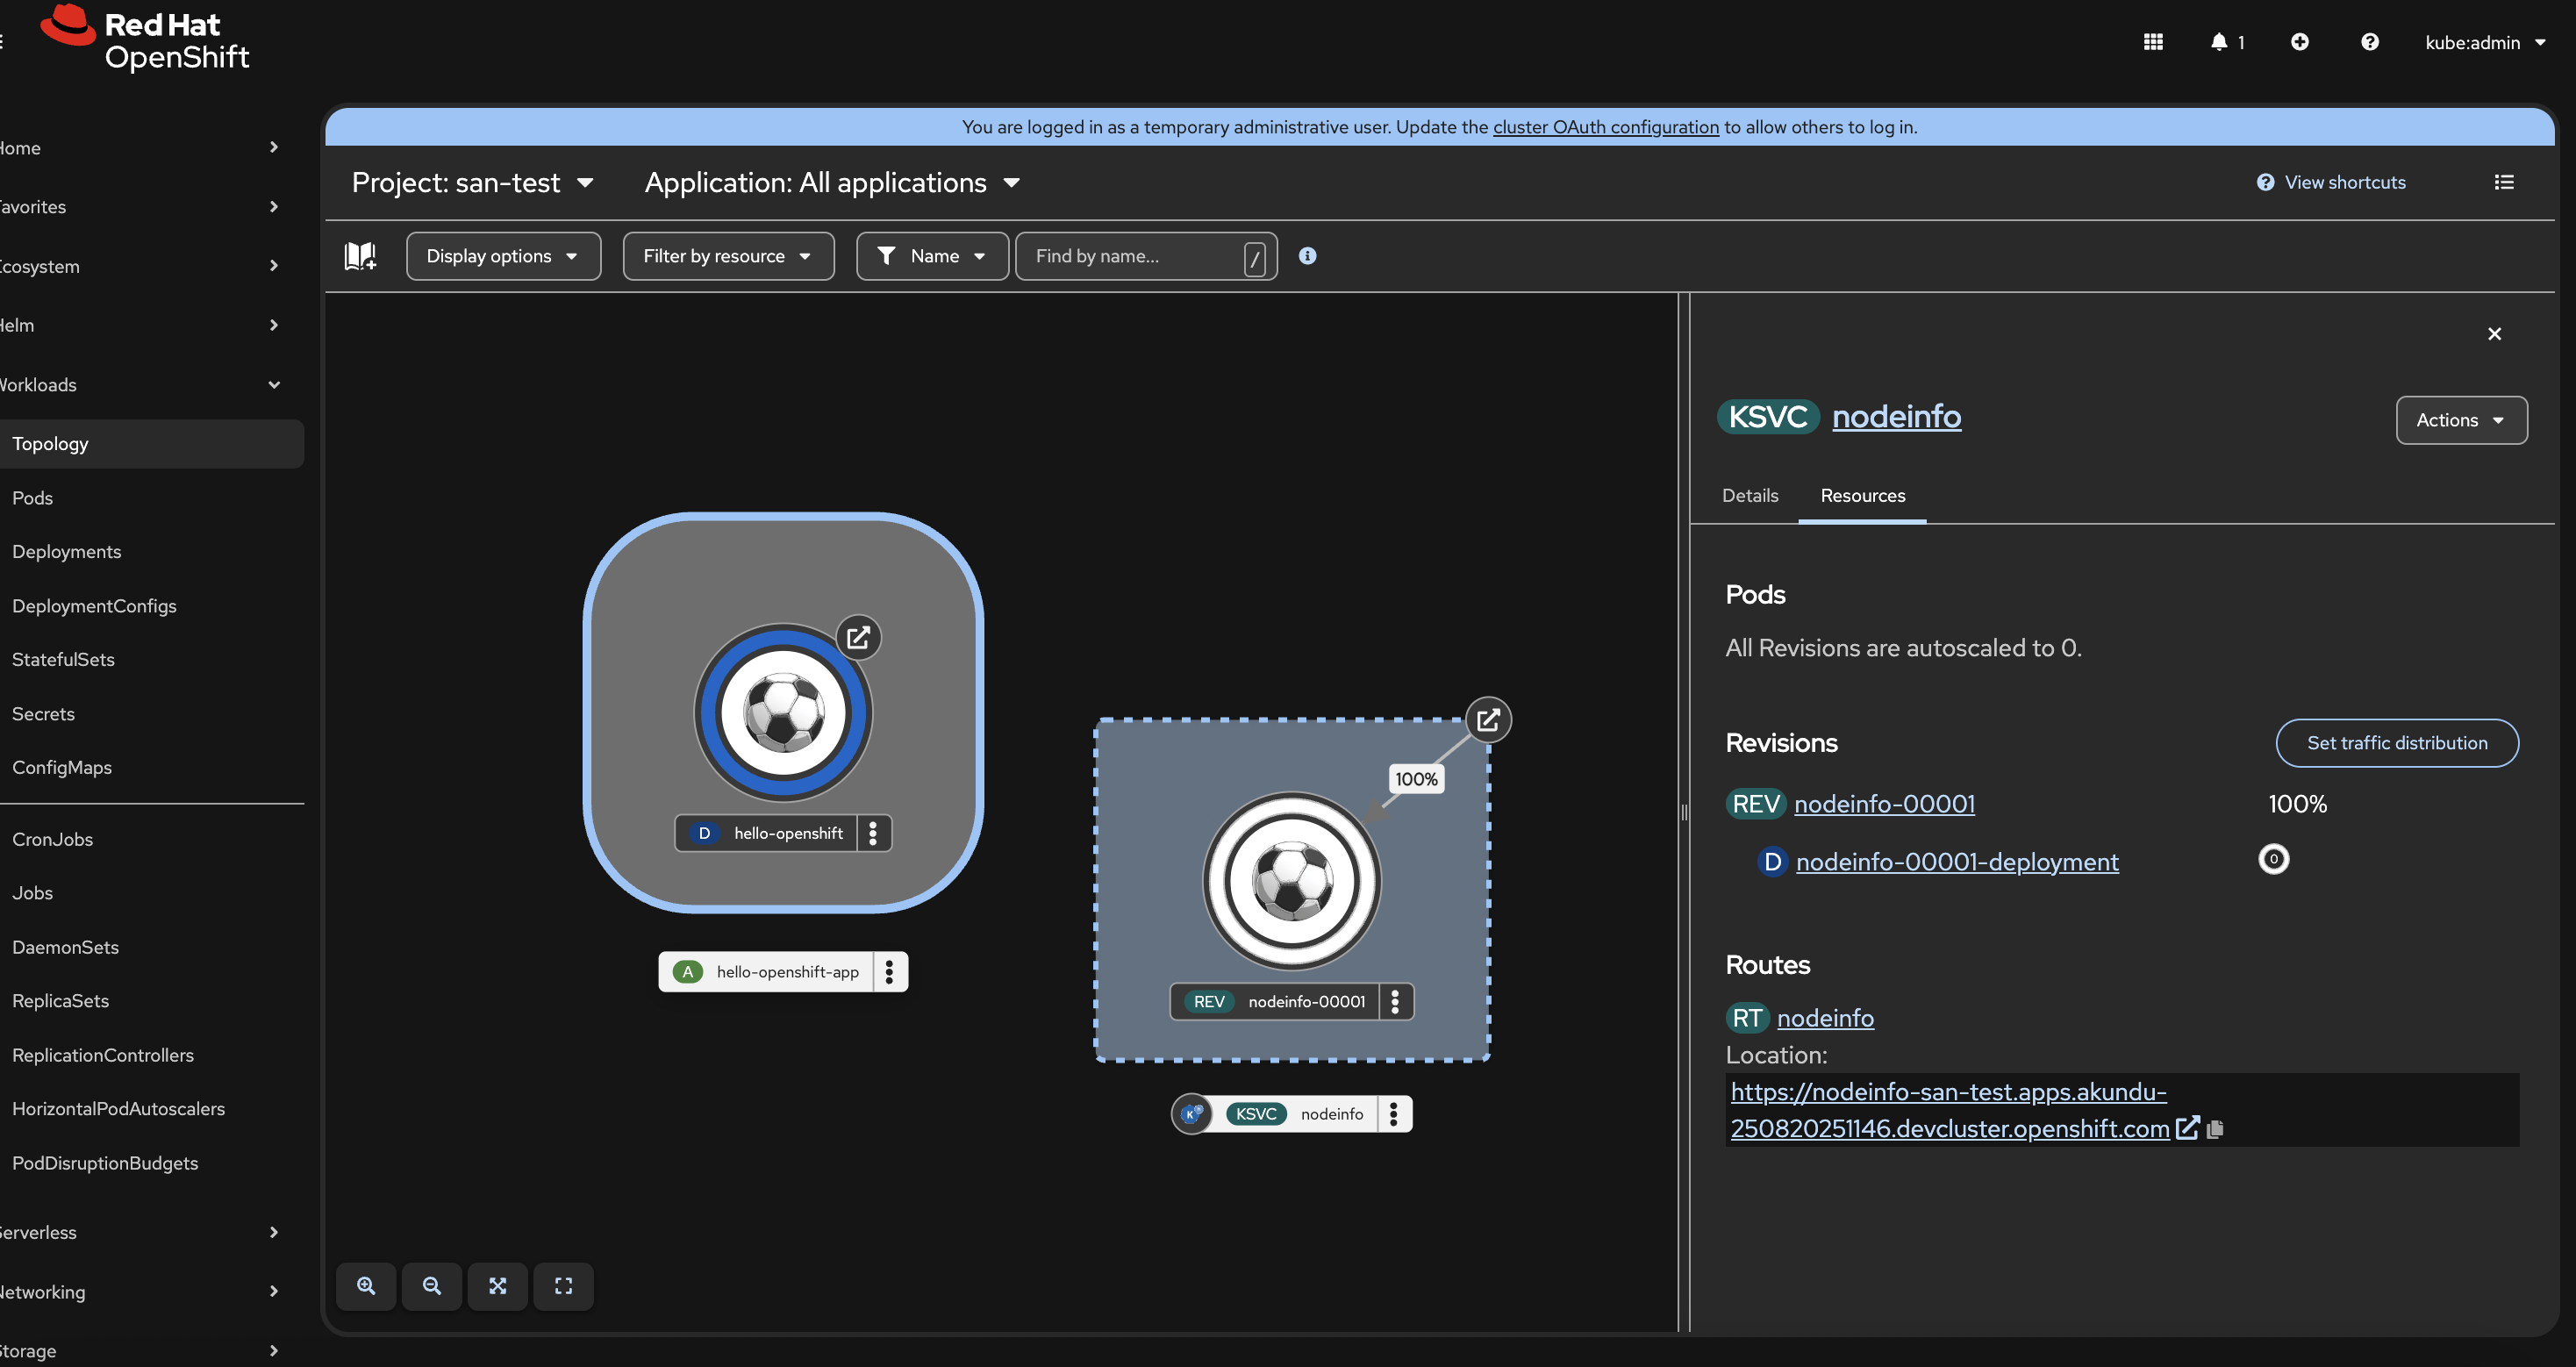Viewport: 2576px width, 1367px height.
Task: Open the Project san-test selector
Action: [x=472, y=183]
